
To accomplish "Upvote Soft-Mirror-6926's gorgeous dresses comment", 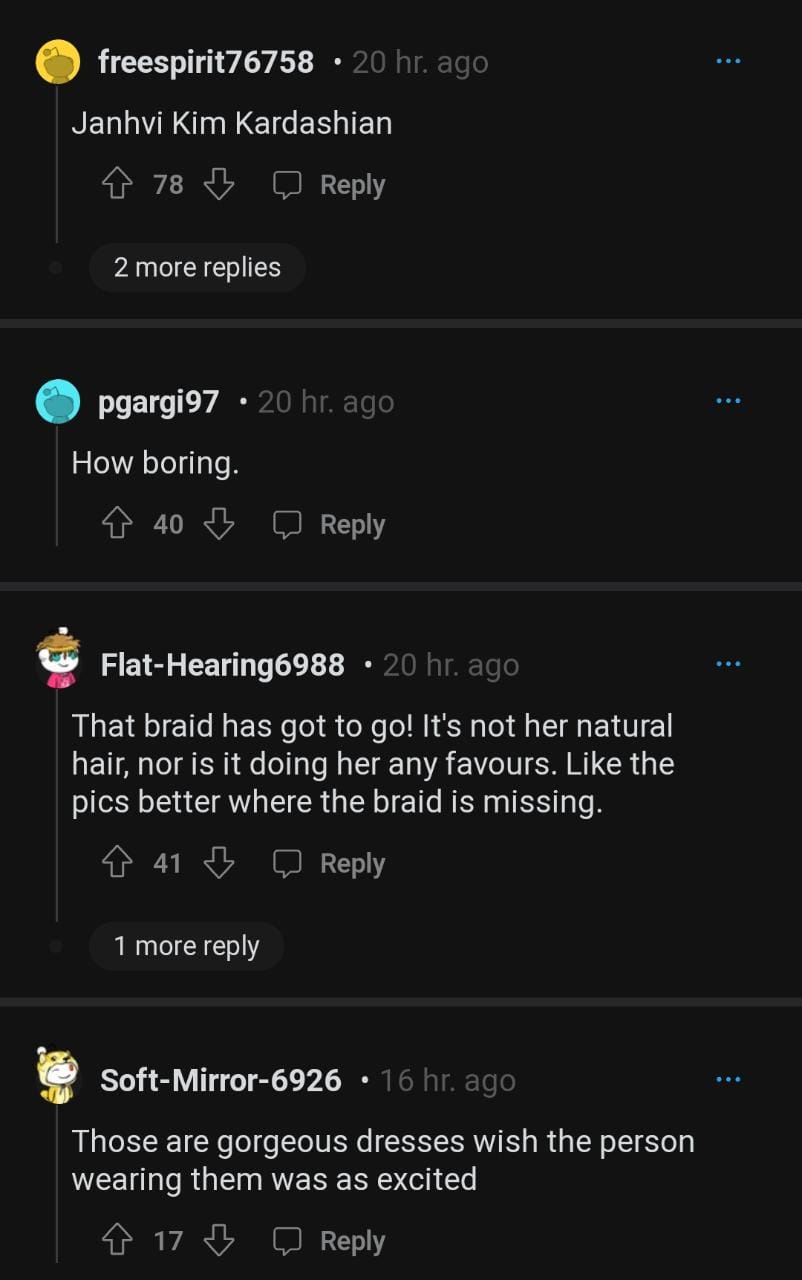I will coord(119,1241).
